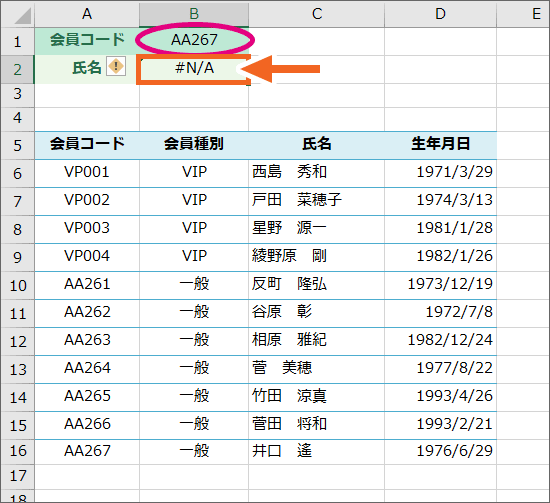Click cell B1 containing AA267

pos(194,40)
